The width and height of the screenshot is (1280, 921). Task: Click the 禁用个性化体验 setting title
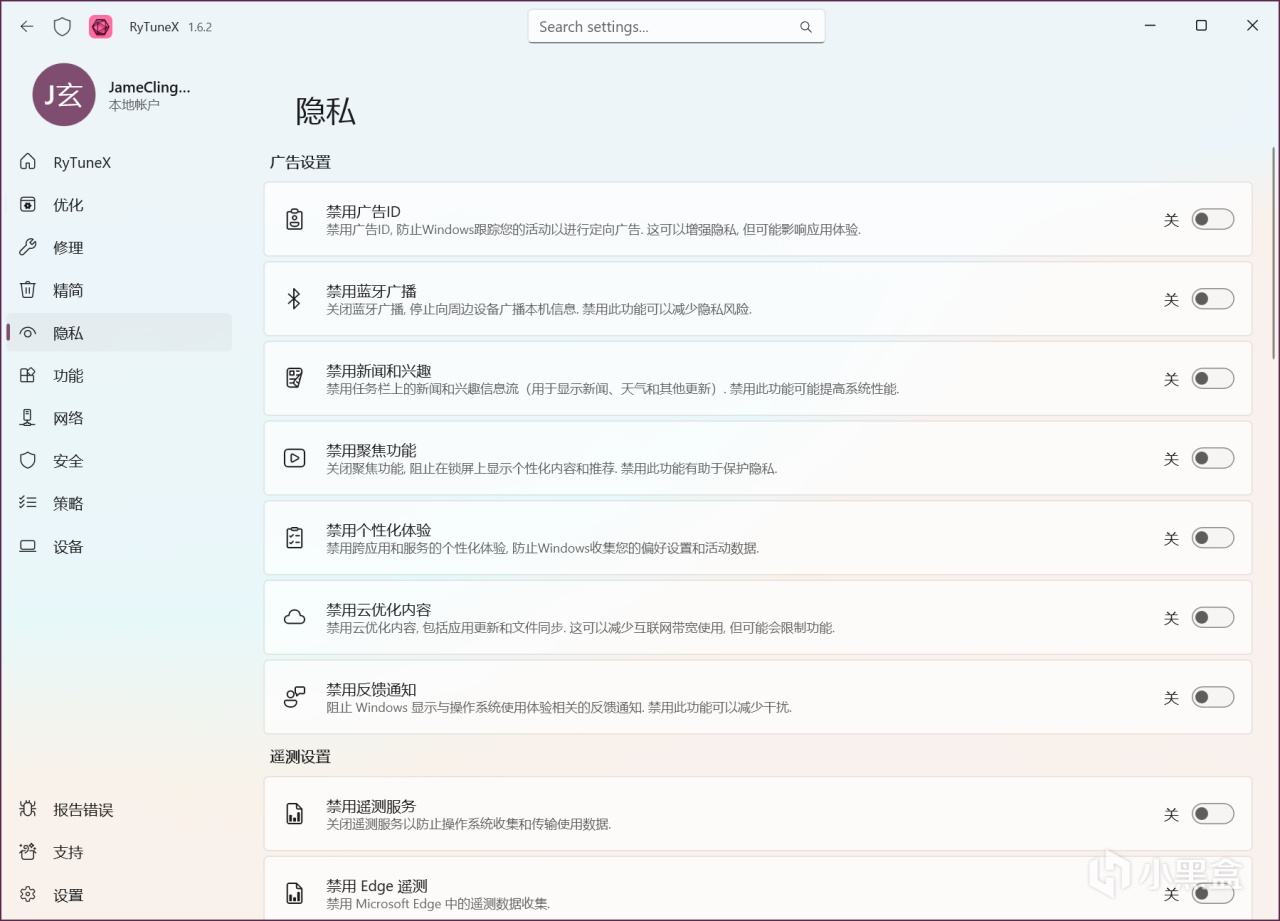click(379, 530)
